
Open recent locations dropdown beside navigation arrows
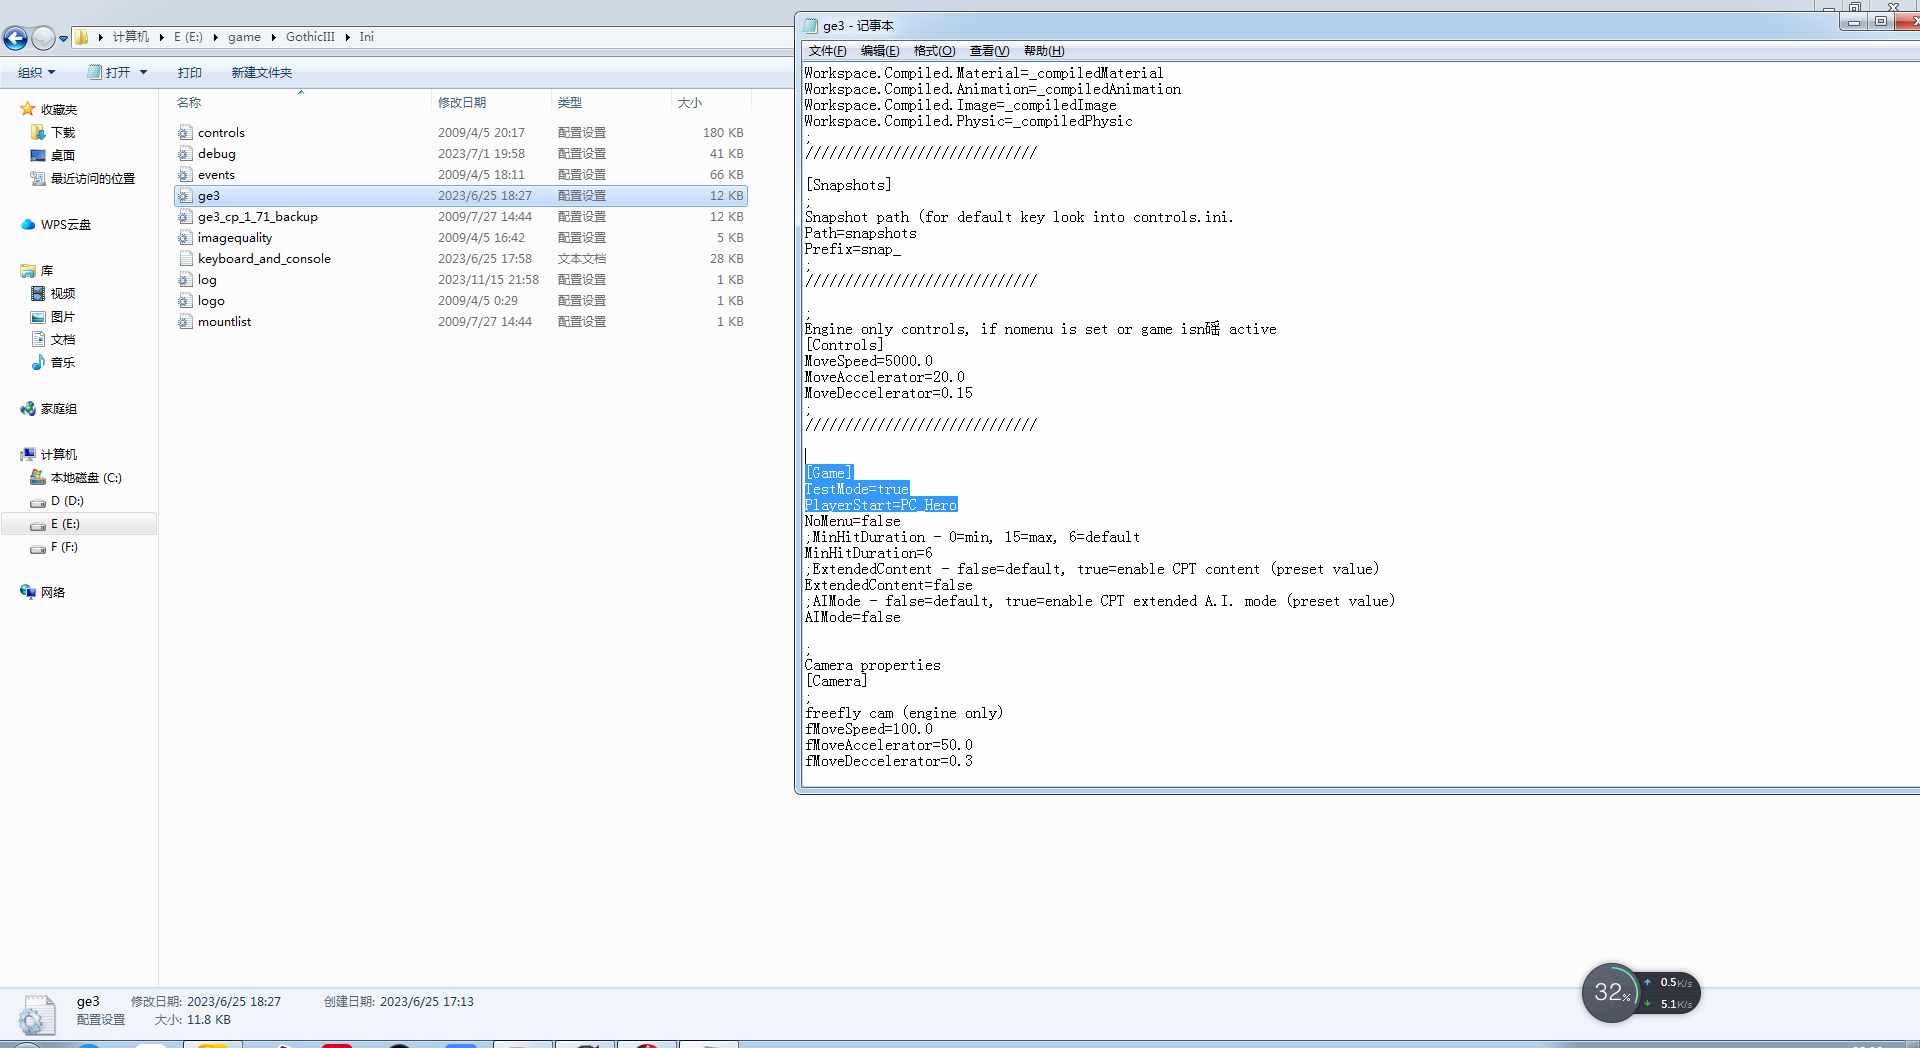point(63,39)
